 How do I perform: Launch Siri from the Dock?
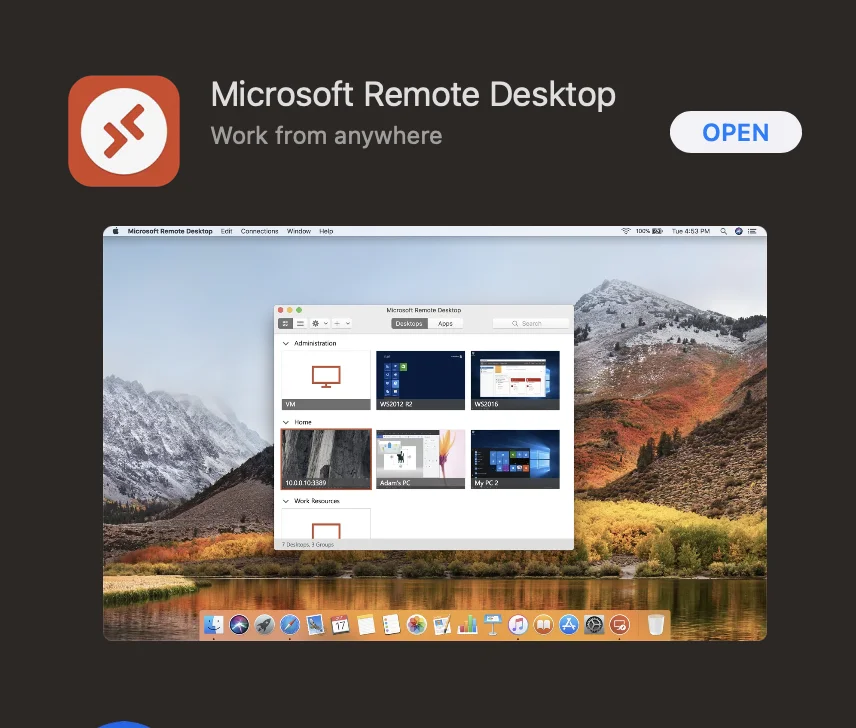[x=239, y=624]
